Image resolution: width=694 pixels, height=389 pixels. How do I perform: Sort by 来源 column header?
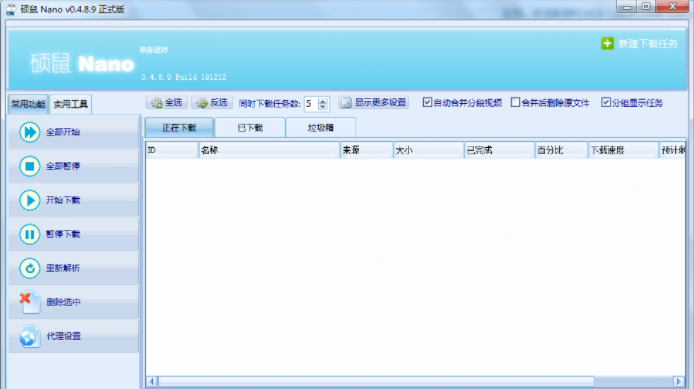366,150
